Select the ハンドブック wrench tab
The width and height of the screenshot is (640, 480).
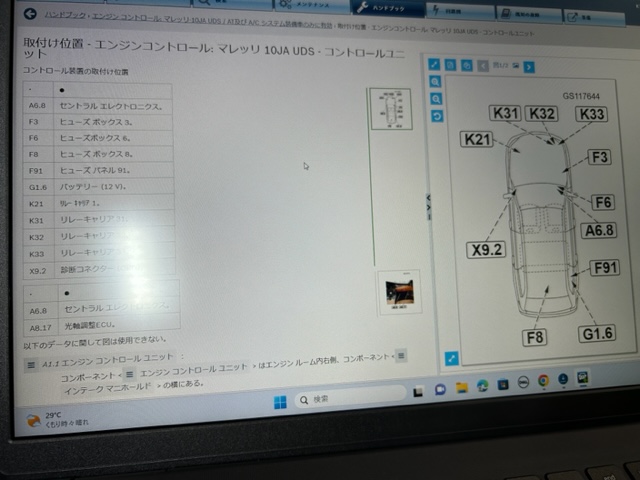387,7
